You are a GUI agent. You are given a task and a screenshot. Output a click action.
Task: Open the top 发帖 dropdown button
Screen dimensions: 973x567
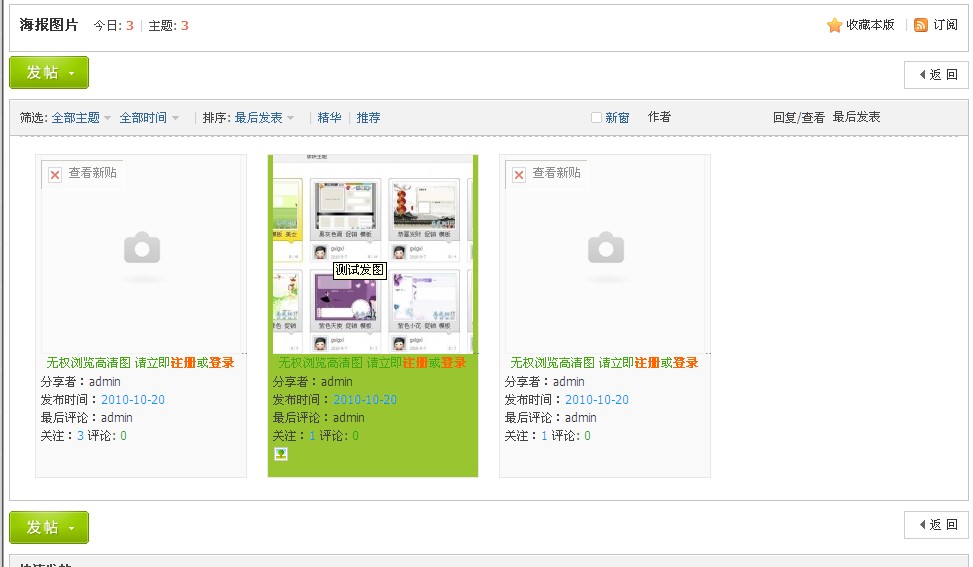(x=49, y=73)
